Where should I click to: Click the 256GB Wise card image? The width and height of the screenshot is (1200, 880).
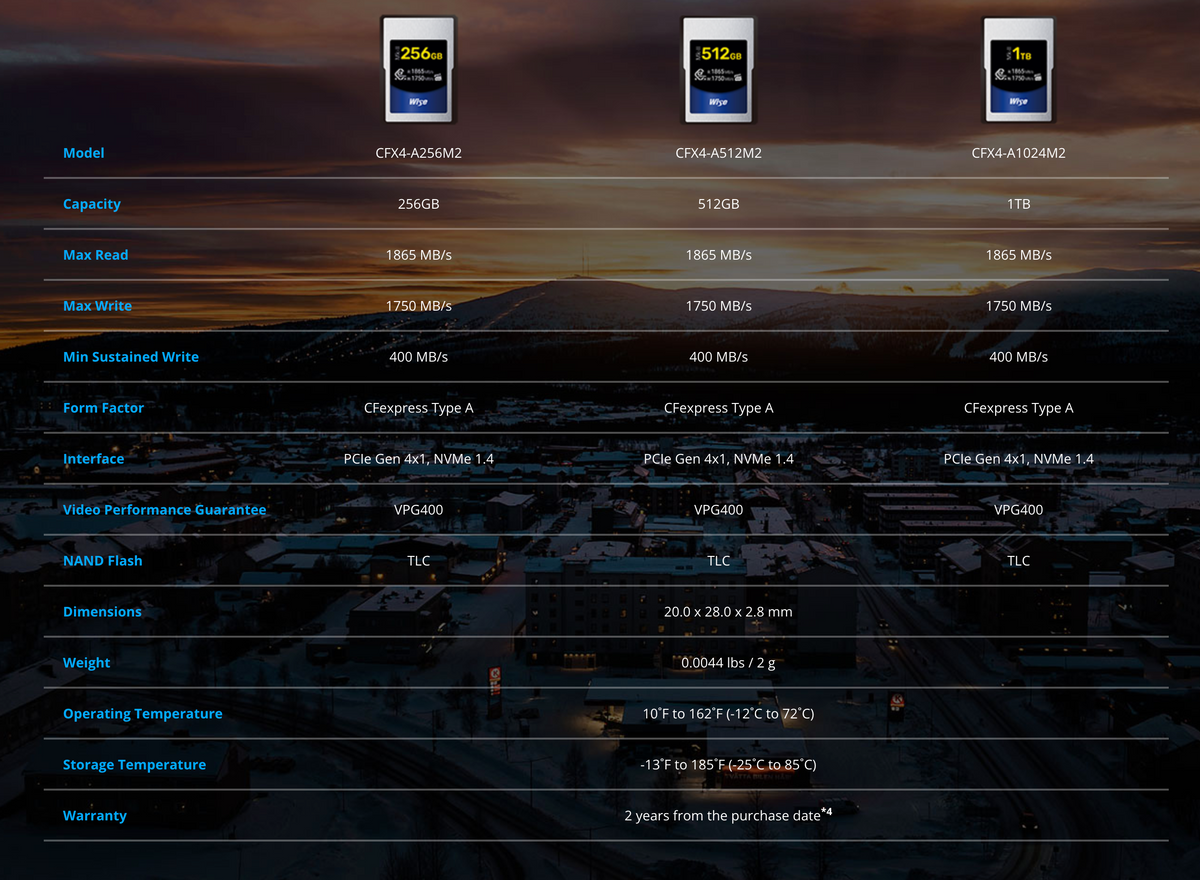click(419, 68)
